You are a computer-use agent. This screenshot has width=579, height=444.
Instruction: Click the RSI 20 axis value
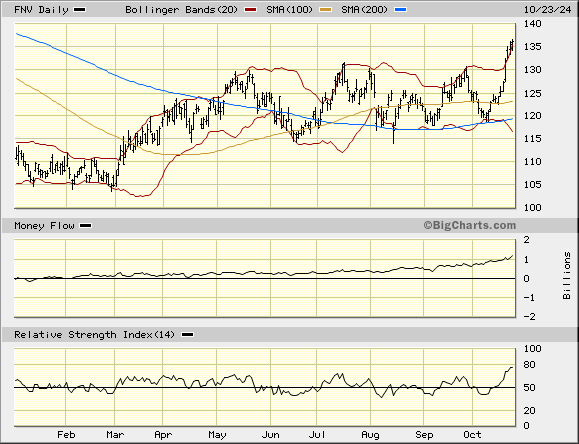point(530,411)
